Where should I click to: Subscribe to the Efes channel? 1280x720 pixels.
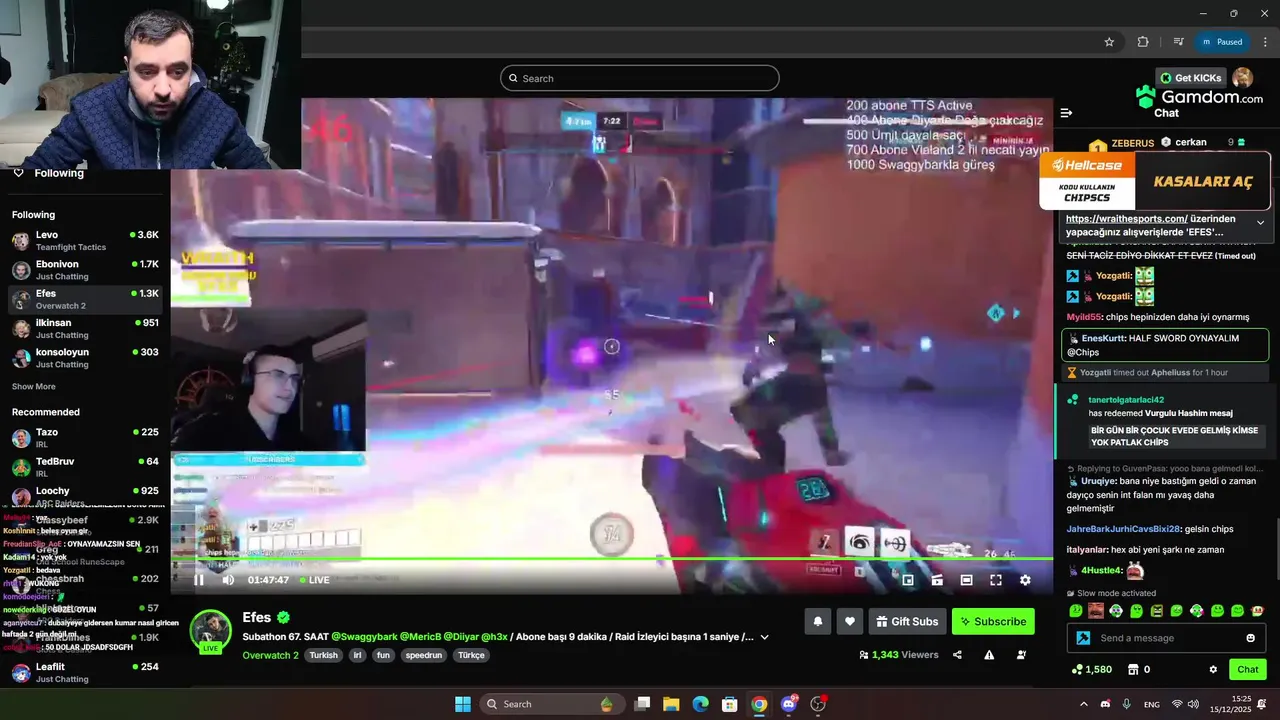pos(993,622)
